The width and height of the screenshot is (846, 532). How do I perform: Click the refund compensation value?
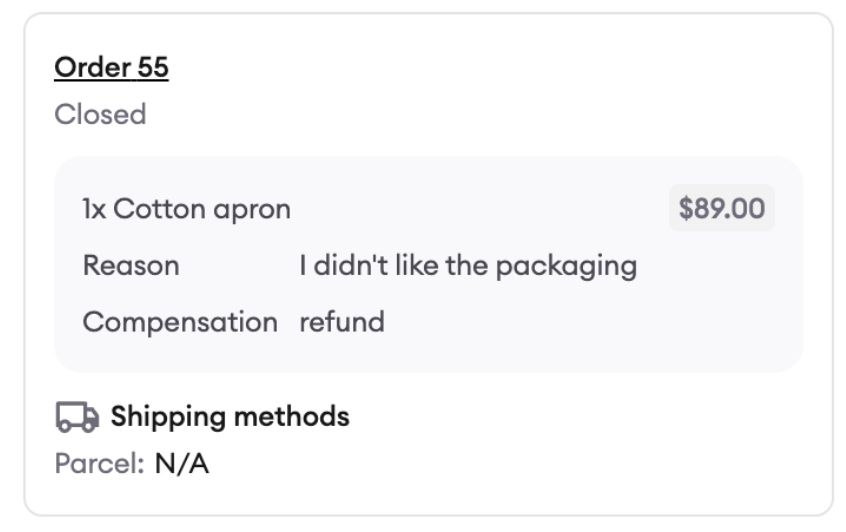342,322
